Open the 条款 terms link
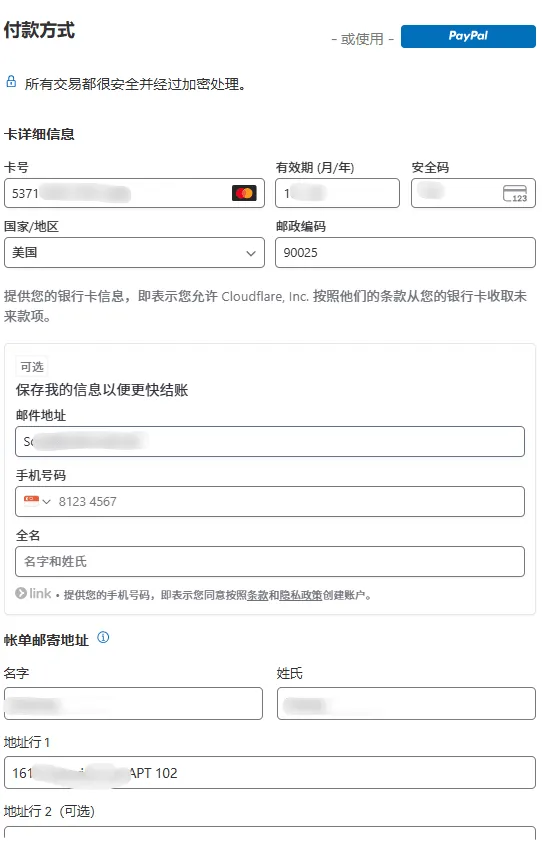Image resolution: width=542 pixels, height=845 pixels. (x=258, y=595)
